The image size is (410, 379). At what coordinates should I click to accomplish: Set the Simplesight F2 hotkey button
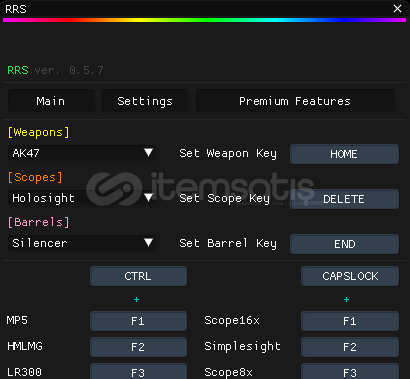click(x=350, y=347)
